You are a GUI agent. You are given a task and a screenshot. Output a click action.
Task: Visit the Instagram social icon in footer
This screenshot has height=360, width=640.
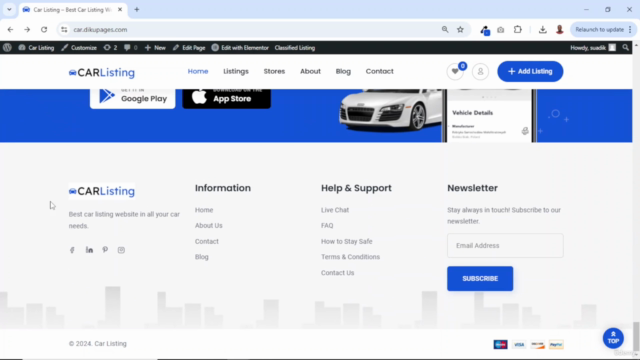point(121,250)
